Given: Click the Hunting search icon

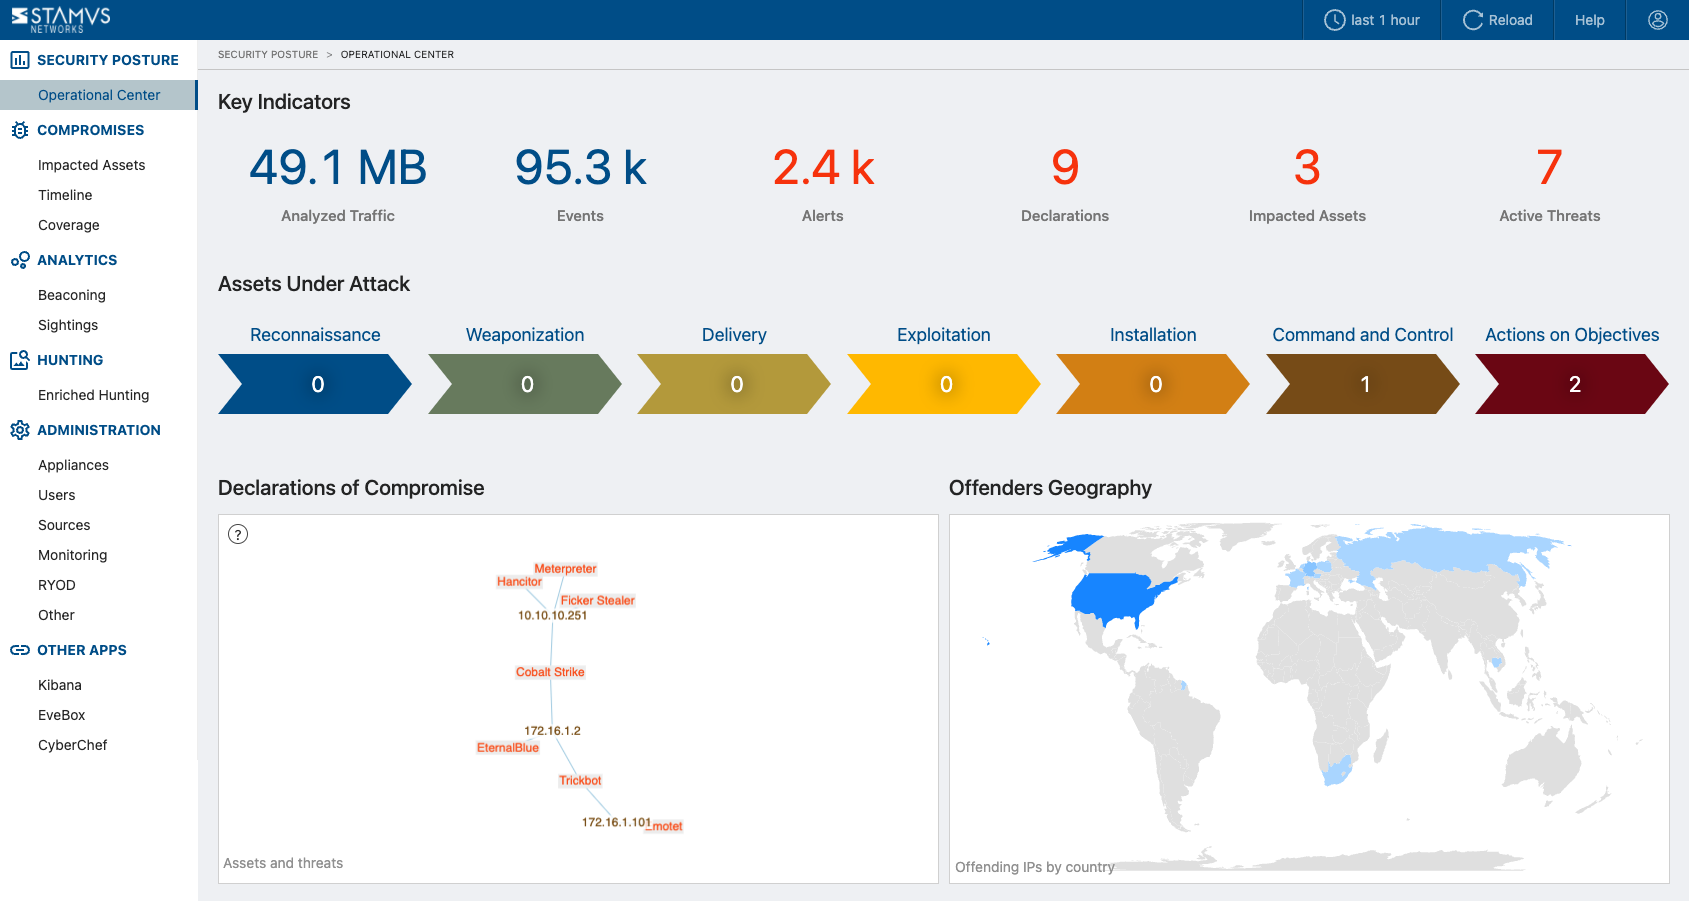Looking at the screenshot, I should [20, 360].
